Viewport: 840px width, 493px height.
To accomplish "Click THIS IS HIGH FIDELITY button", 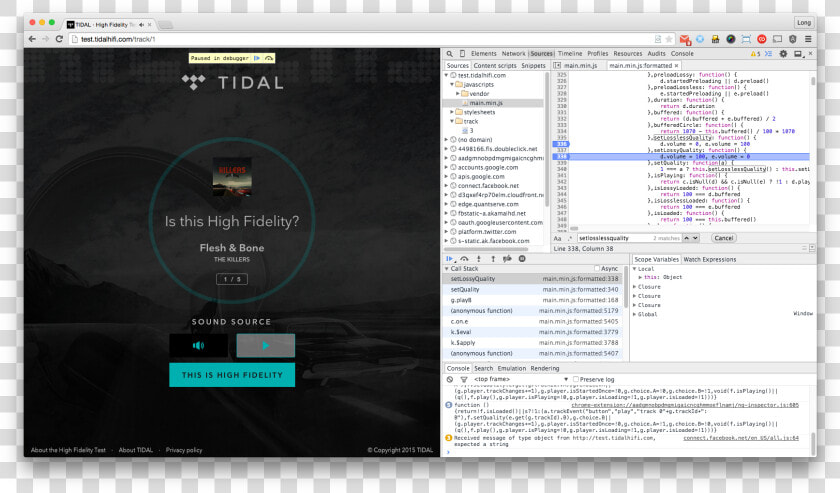I will coord(232,375).
